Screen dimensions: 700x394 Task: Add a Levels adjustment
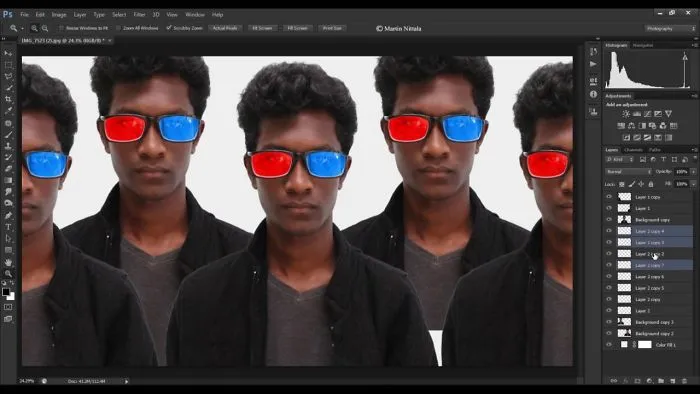[x=637, y=114]
